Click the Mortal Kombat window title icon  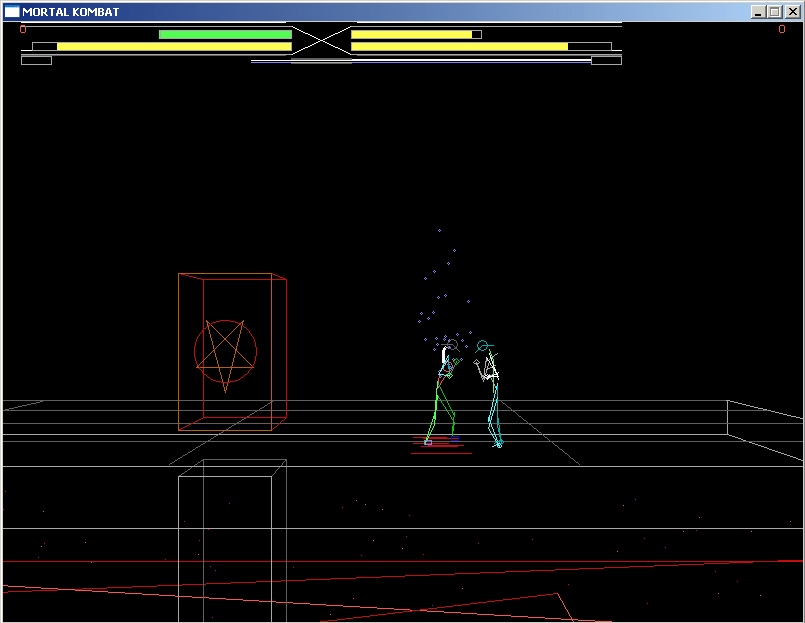12,12
